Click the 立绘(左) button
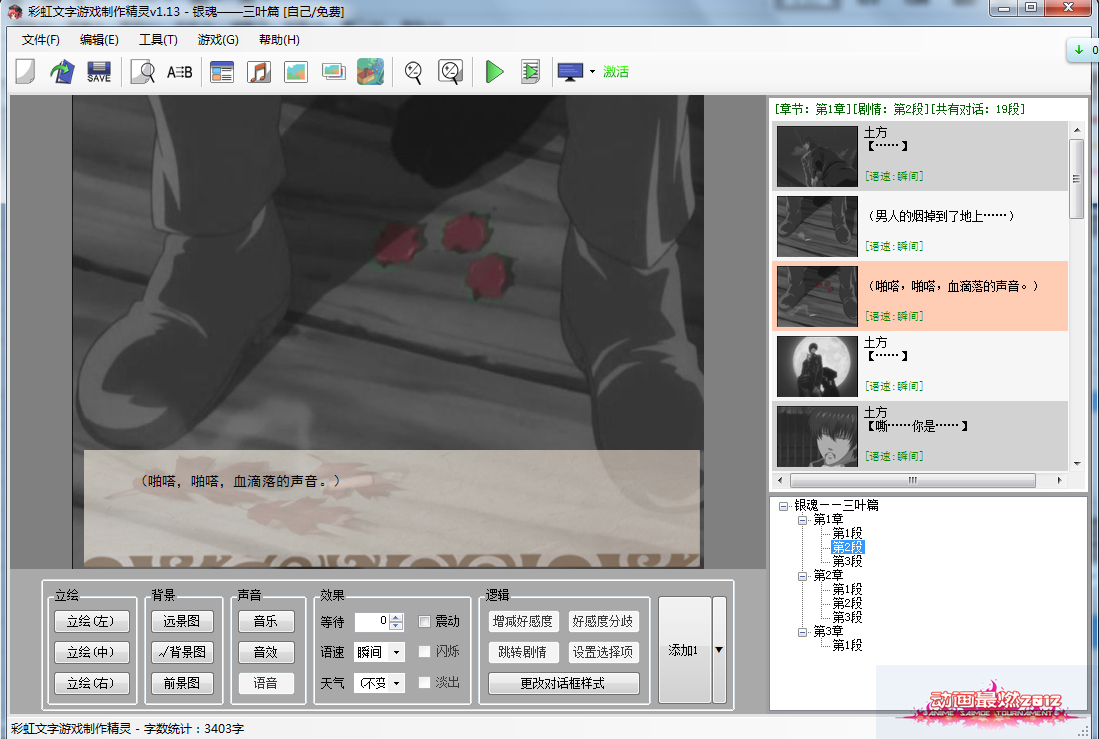The image size is (1099, 739). (x=92, y=621)
